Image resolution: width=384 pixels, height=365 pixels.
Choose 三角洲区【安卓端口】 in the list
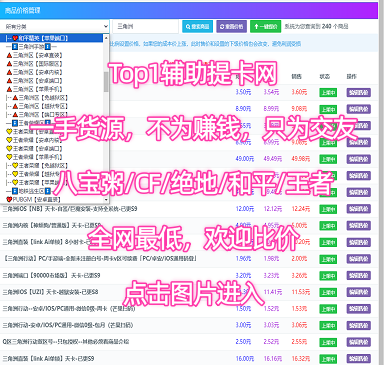point(52,81)
